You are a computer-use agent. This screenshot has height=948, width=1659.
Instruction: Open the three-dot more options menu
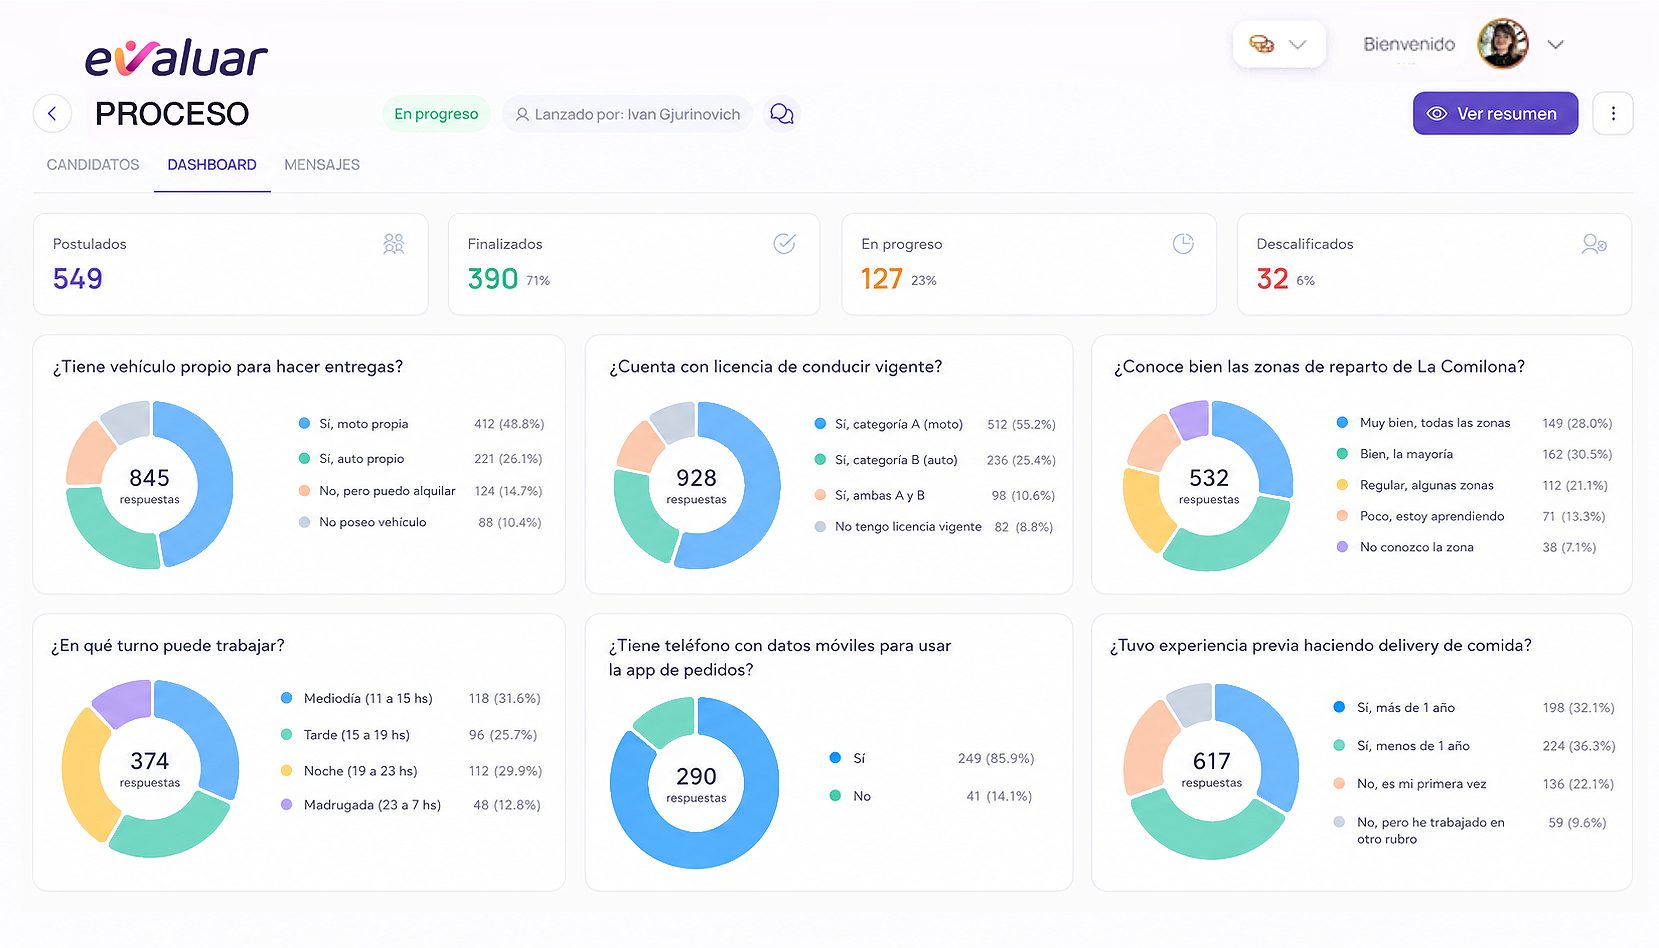[x=1613, y=114]
